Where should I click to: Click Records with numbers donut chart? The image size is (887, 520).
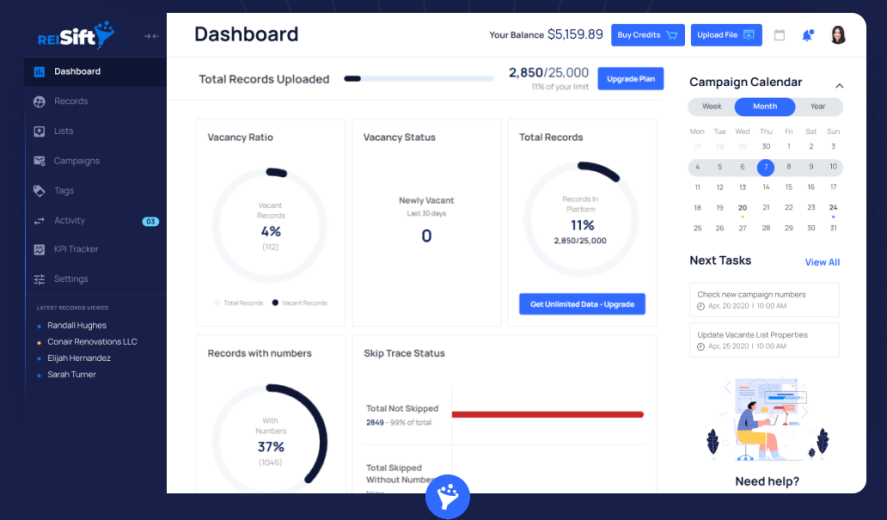[270, 441]
